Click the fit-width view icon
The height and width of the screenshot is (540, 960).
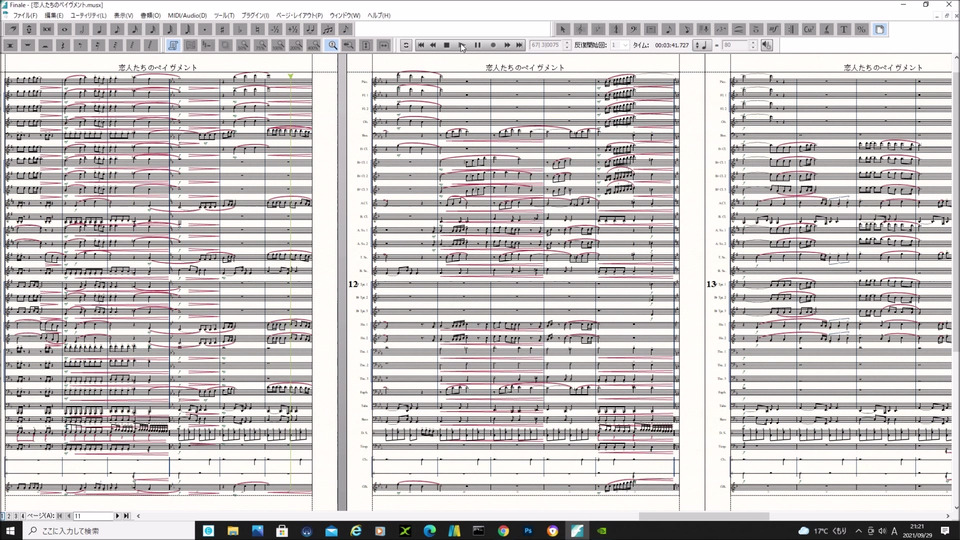(384, 45)
